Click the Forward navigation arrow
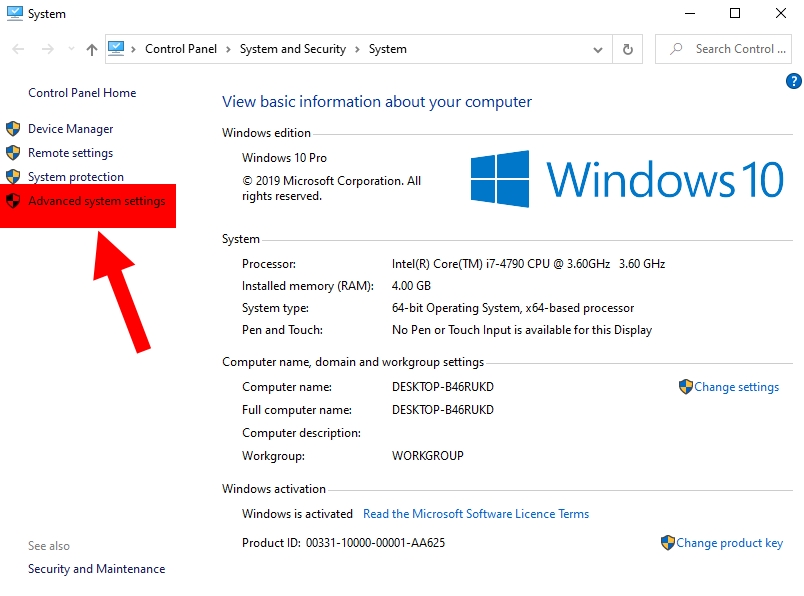 [47, 49]
